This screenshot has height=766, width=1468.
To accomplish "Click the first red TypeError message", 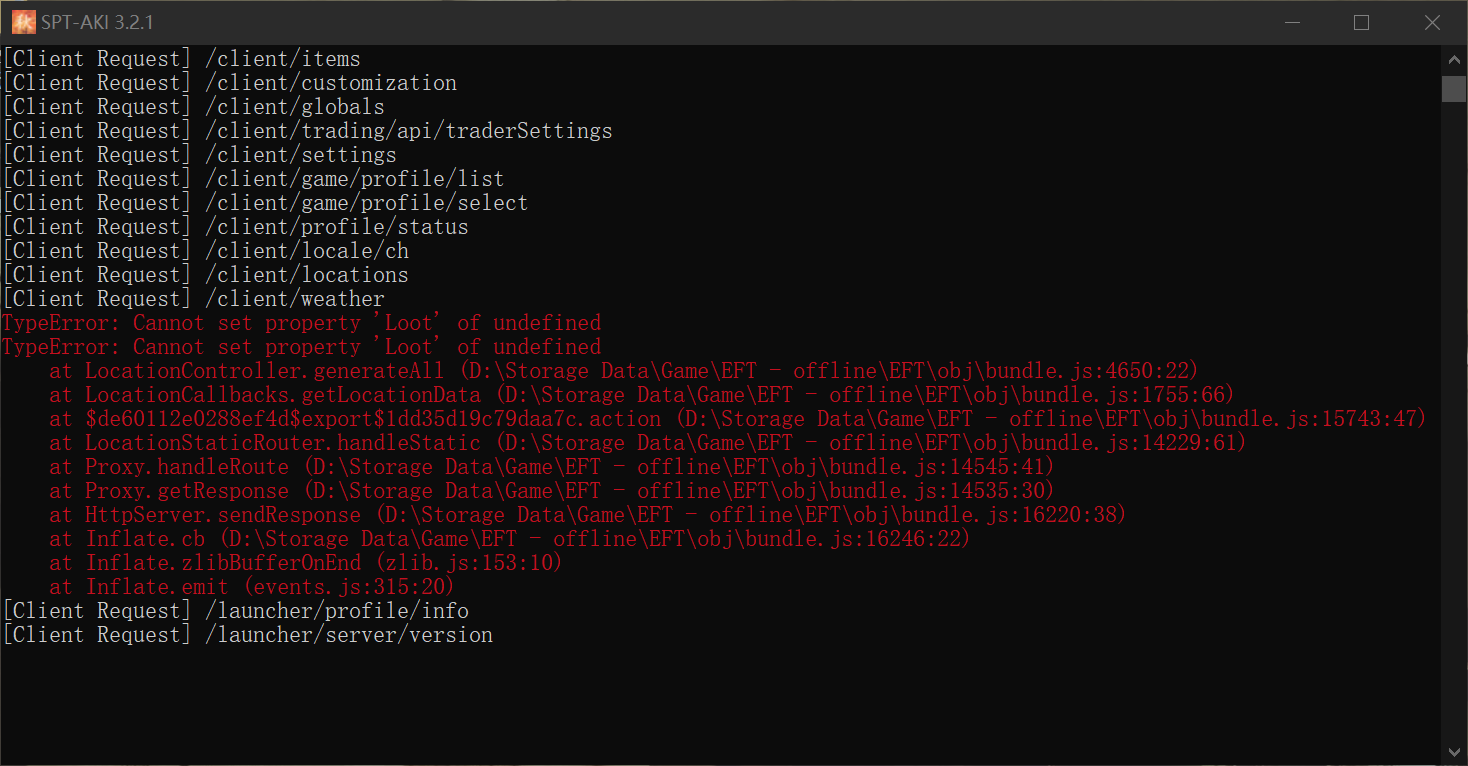I will [x=301, y=323].
